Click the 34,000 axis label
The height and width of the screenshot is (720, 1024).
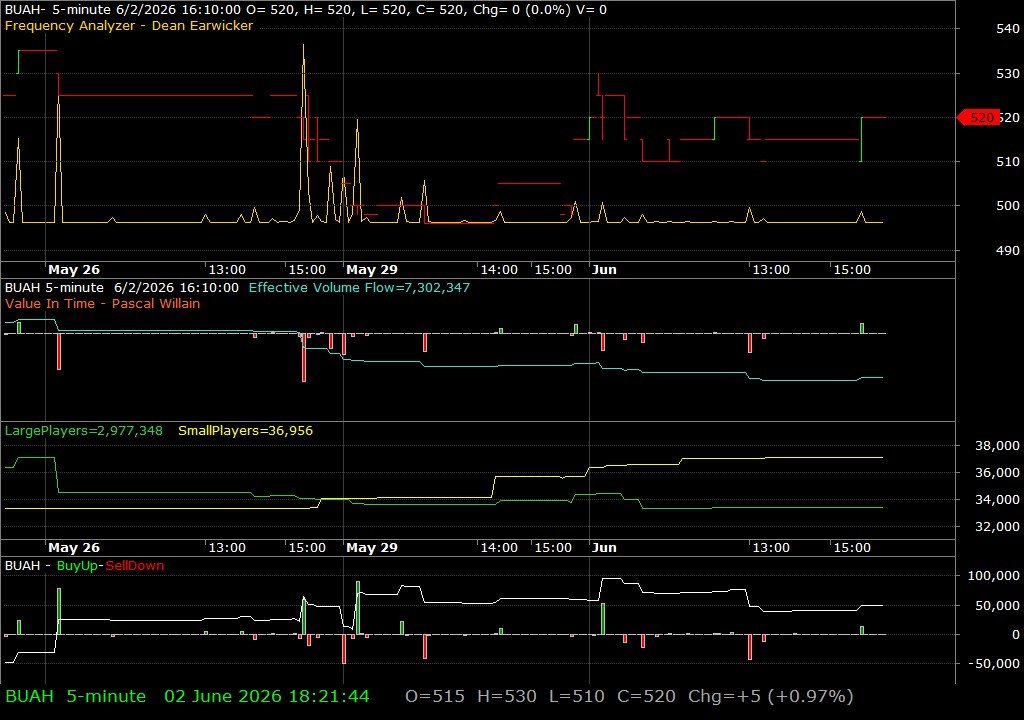tap(997, 499)
